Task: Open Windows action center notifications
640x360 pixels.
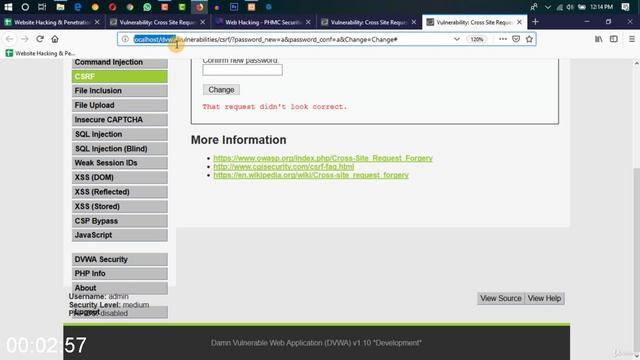Action: click(625, 7)
